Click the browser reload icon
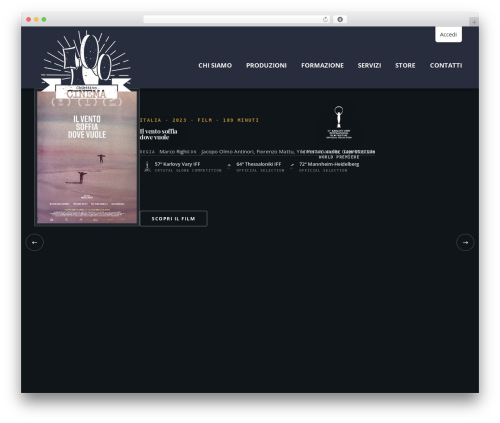500x423 pixels. pos(325,19)
